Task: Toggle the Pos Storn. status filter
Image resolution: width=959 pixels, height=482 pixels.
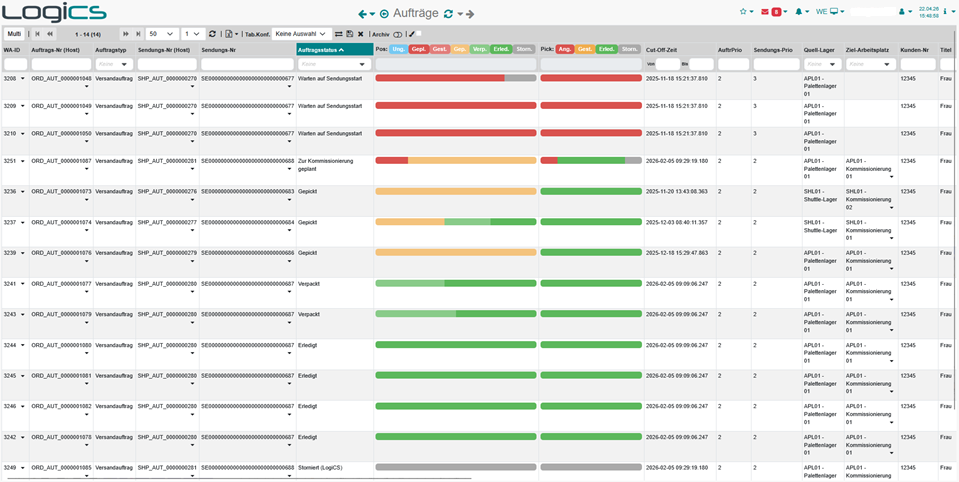Action: point(524,49)
